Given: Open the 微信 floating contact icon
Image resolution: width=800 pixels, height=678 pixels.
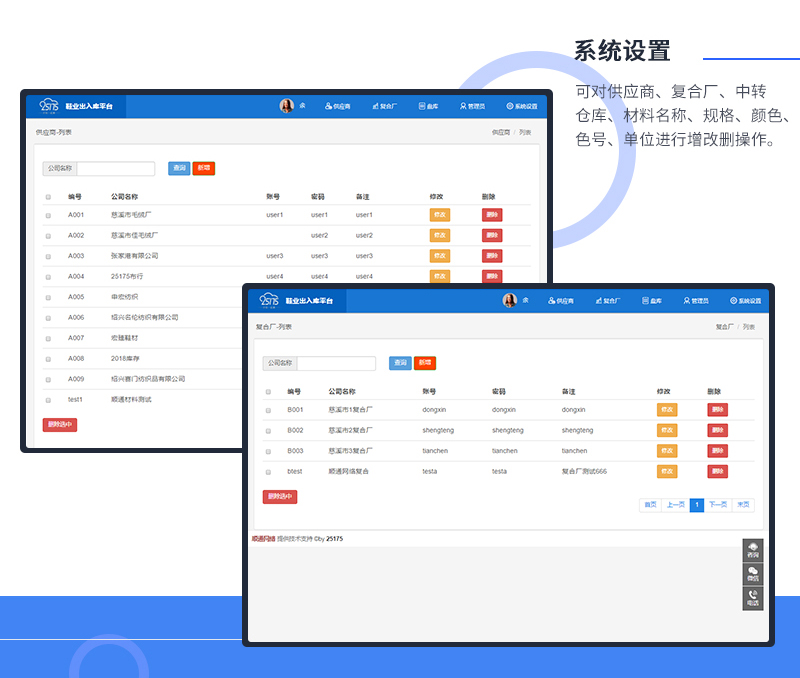Looking at the screenshot, I should [752, 574].
